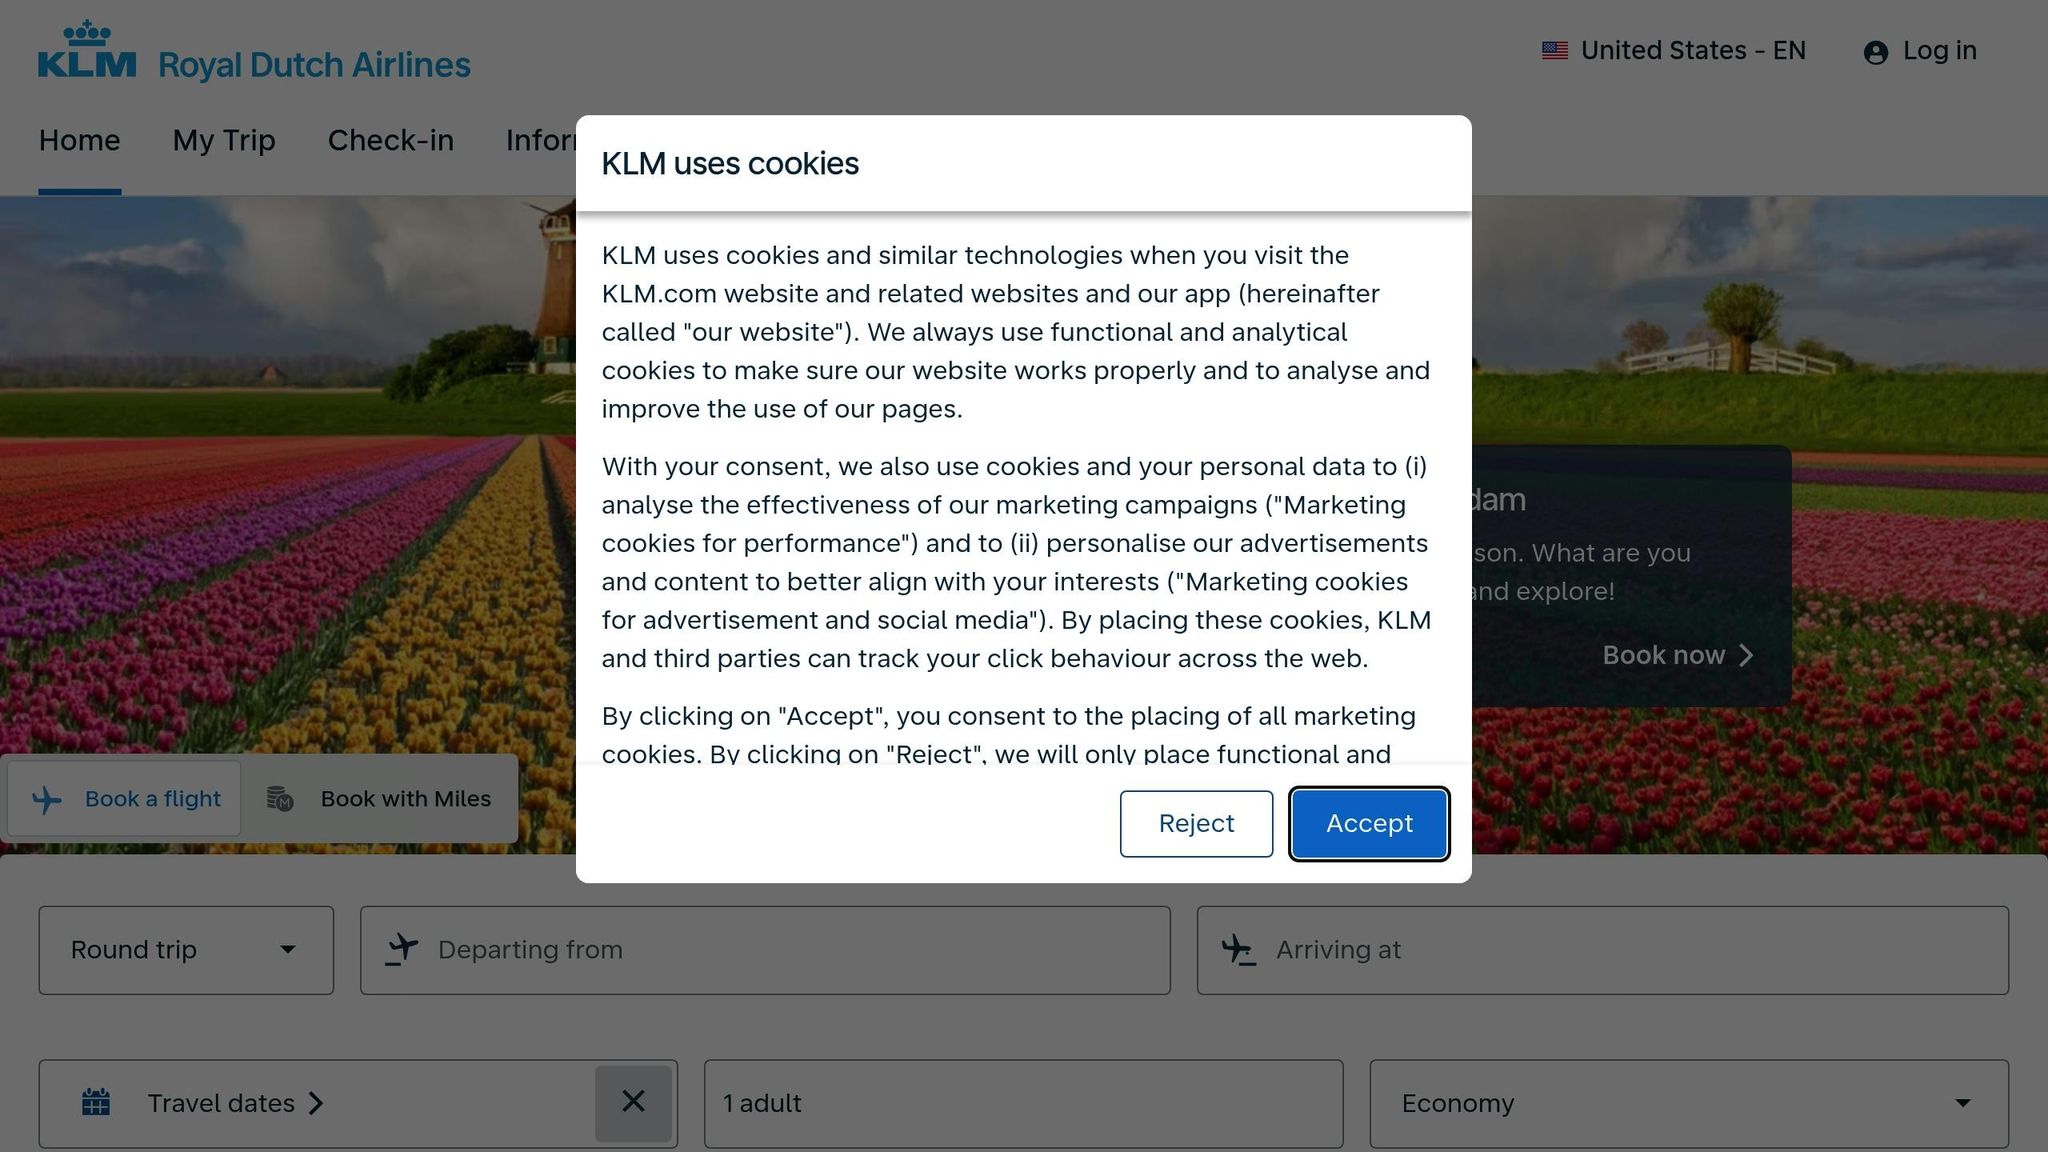This screenshot has height=1152, width=2048.
Task: Open the Check-in section
Action: pyautogui.click(x=390, y=141)
